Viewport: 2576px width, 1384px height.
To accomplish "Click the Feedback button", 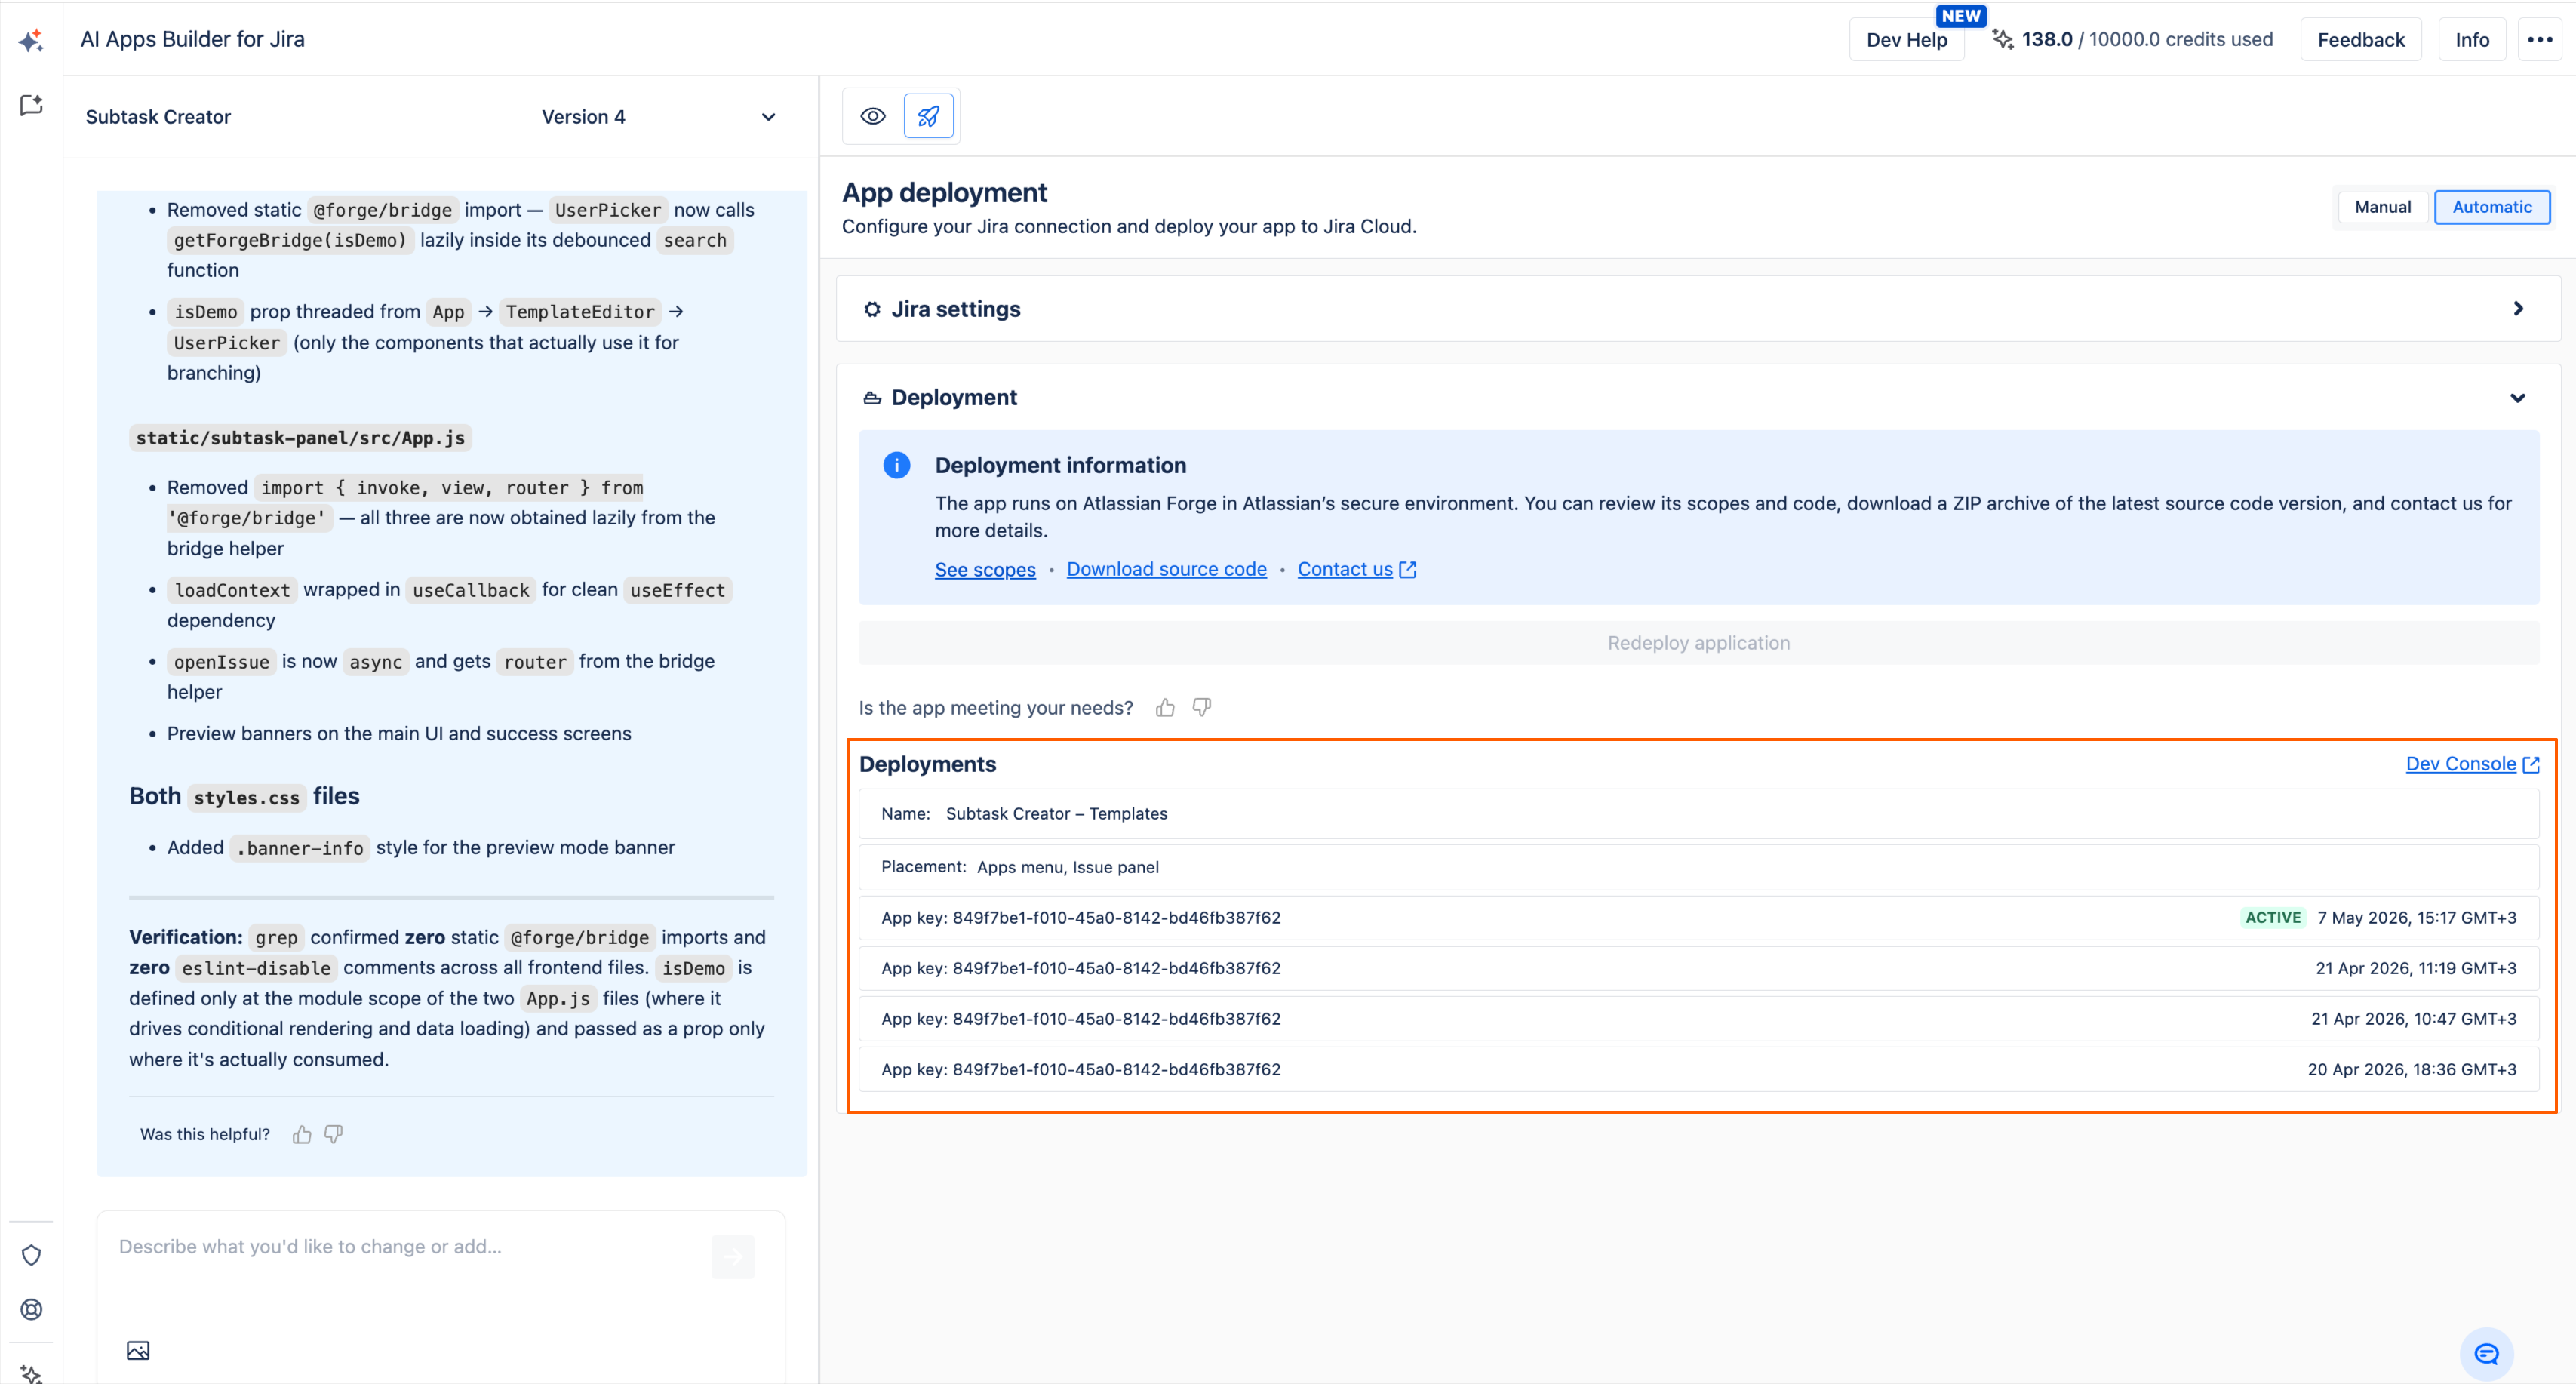I will (2361, 40).
